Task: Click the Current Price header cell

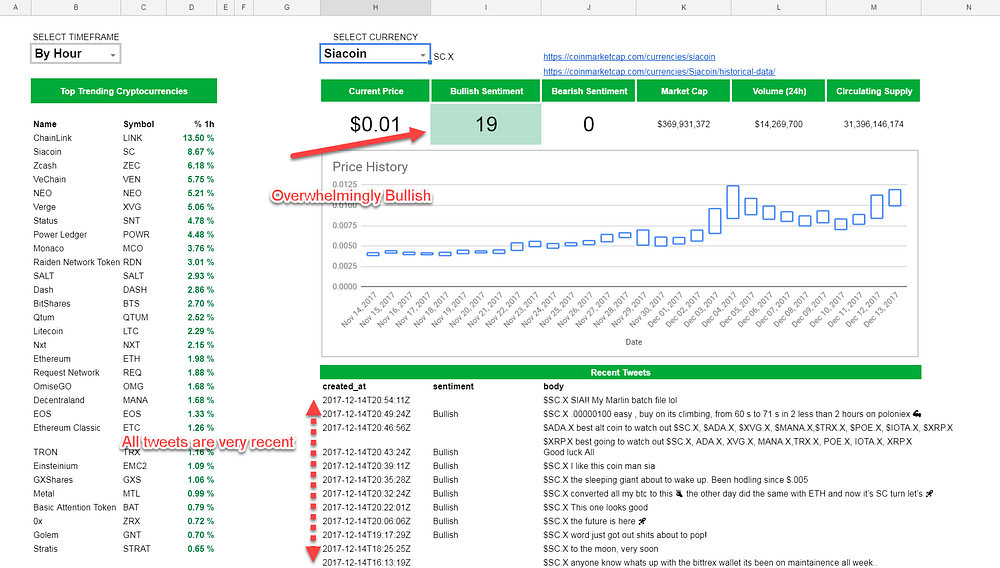Action: 375,91
